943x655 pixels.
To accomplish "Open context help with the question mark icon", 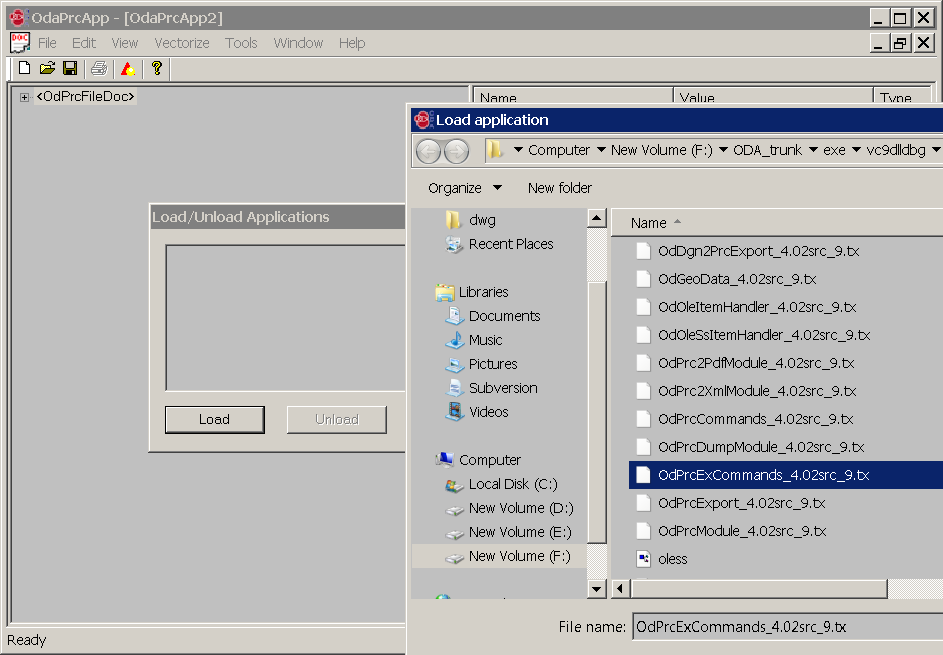I will (155, 67).
